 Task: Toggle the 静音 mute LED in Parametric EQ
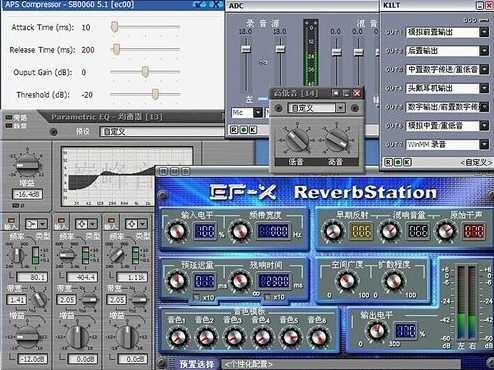pyautogui.click(x=9, y=126)
